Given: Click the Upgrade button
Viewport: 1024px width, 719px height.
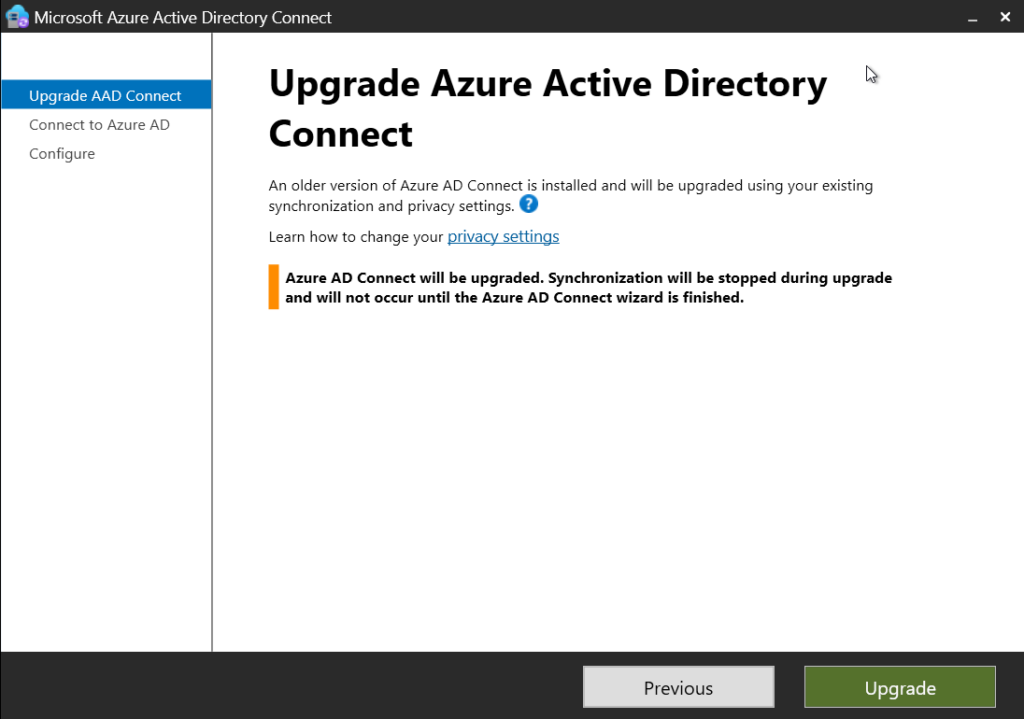Looking at the screenshot, I should [x=898, y=687].
